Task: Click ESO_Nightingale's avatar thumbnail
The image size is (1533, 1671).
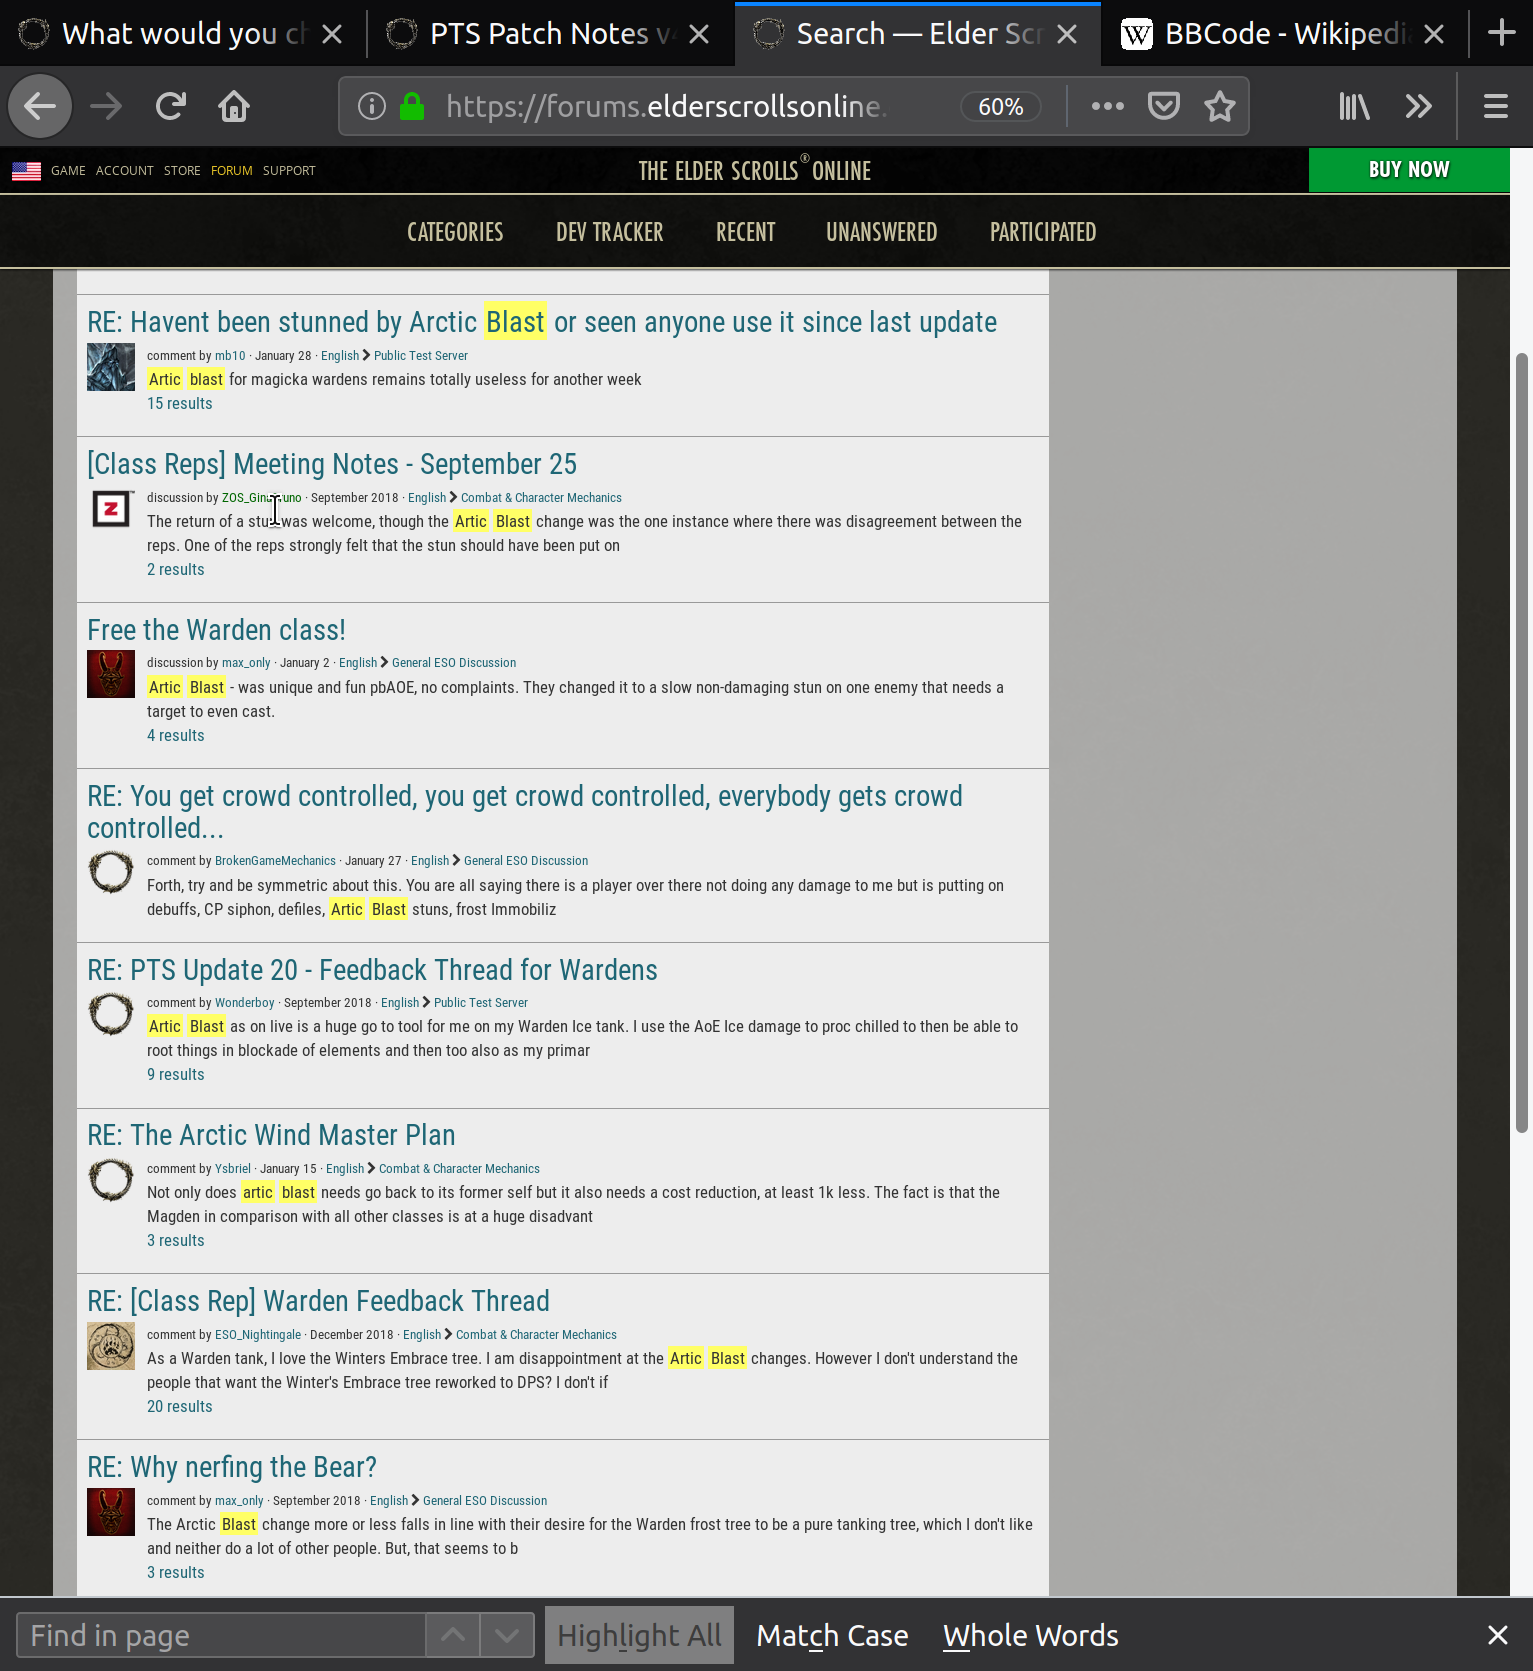Action: click(x=111, y=1346)
